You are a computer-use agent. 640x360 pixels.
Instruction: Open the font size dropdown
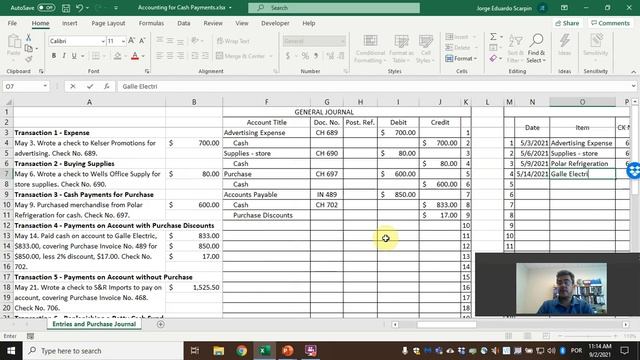[123, 41]
